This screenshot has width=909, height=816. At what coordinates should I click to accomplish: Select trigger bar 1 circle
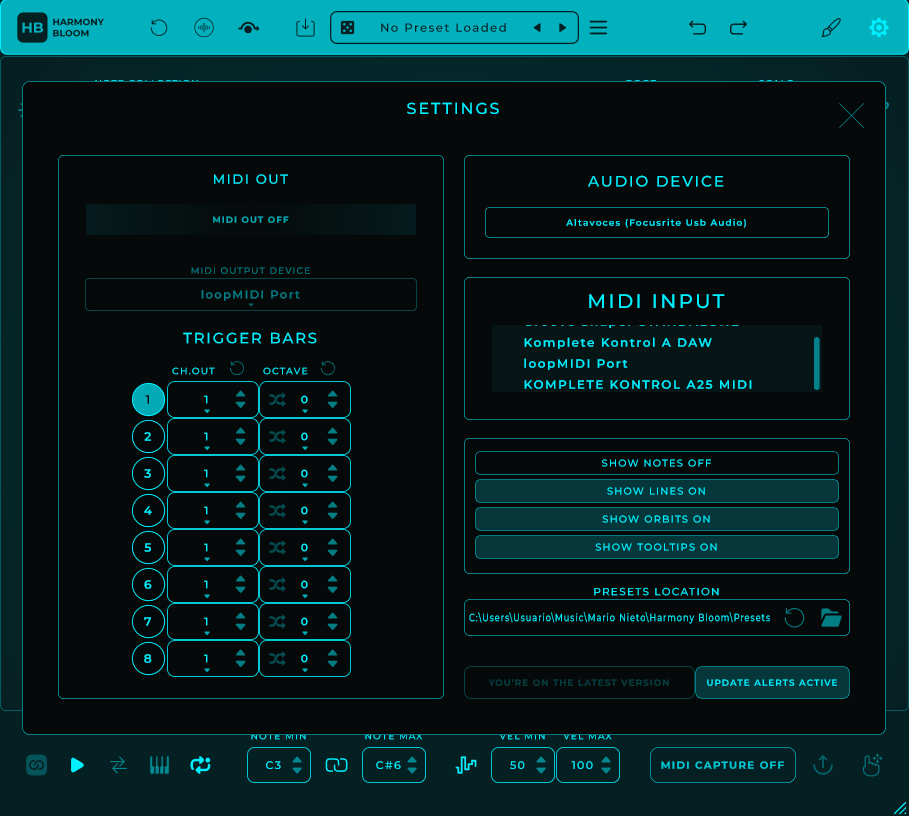pos(148,399)
